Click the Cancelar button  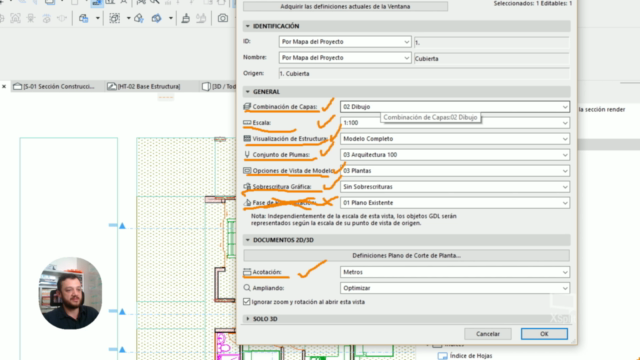488,334
